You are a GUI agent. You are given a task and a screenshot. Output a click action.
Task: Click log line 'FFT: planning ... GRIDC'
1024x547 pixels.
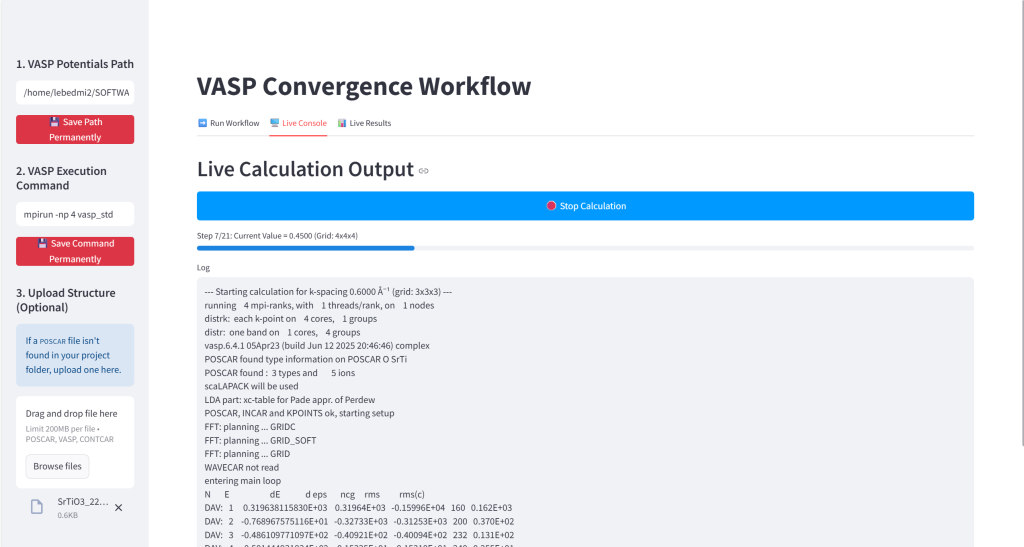(x=250, y=427)
